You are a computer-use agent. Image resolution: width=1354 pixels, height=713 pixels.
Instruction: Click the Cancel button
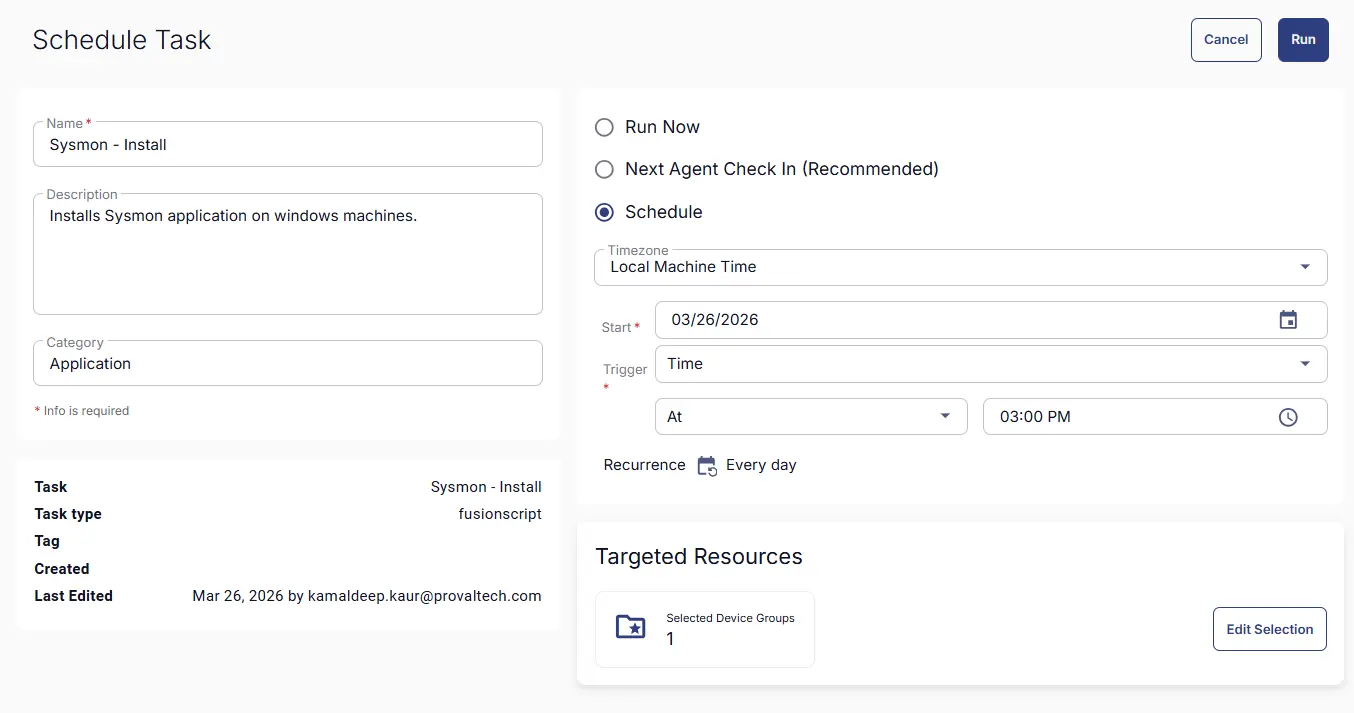[1225, 40]
